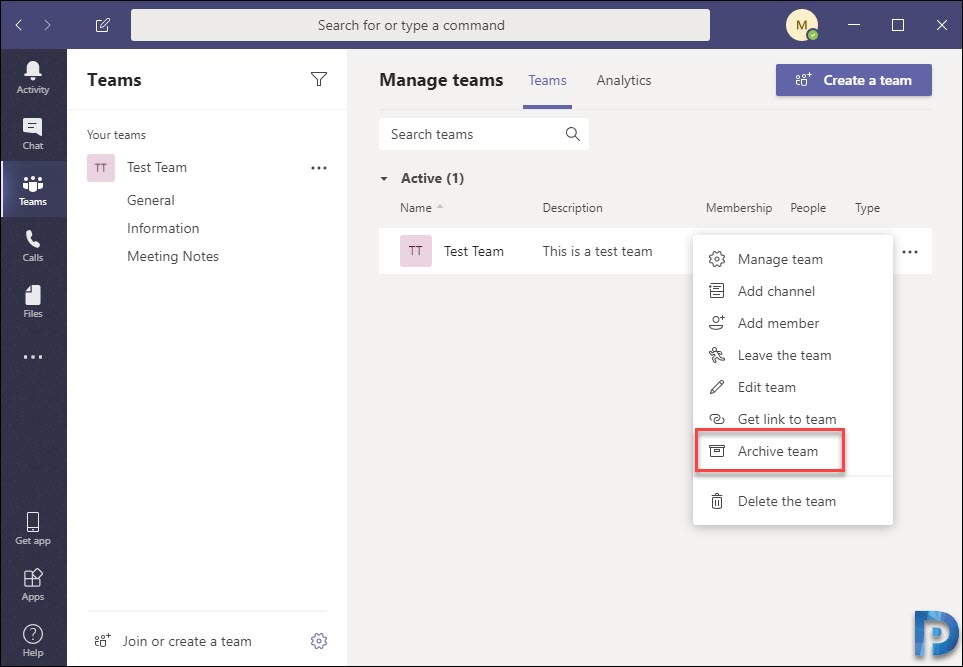Open the Calls section
963x667 pixels.
click(33, 246)
